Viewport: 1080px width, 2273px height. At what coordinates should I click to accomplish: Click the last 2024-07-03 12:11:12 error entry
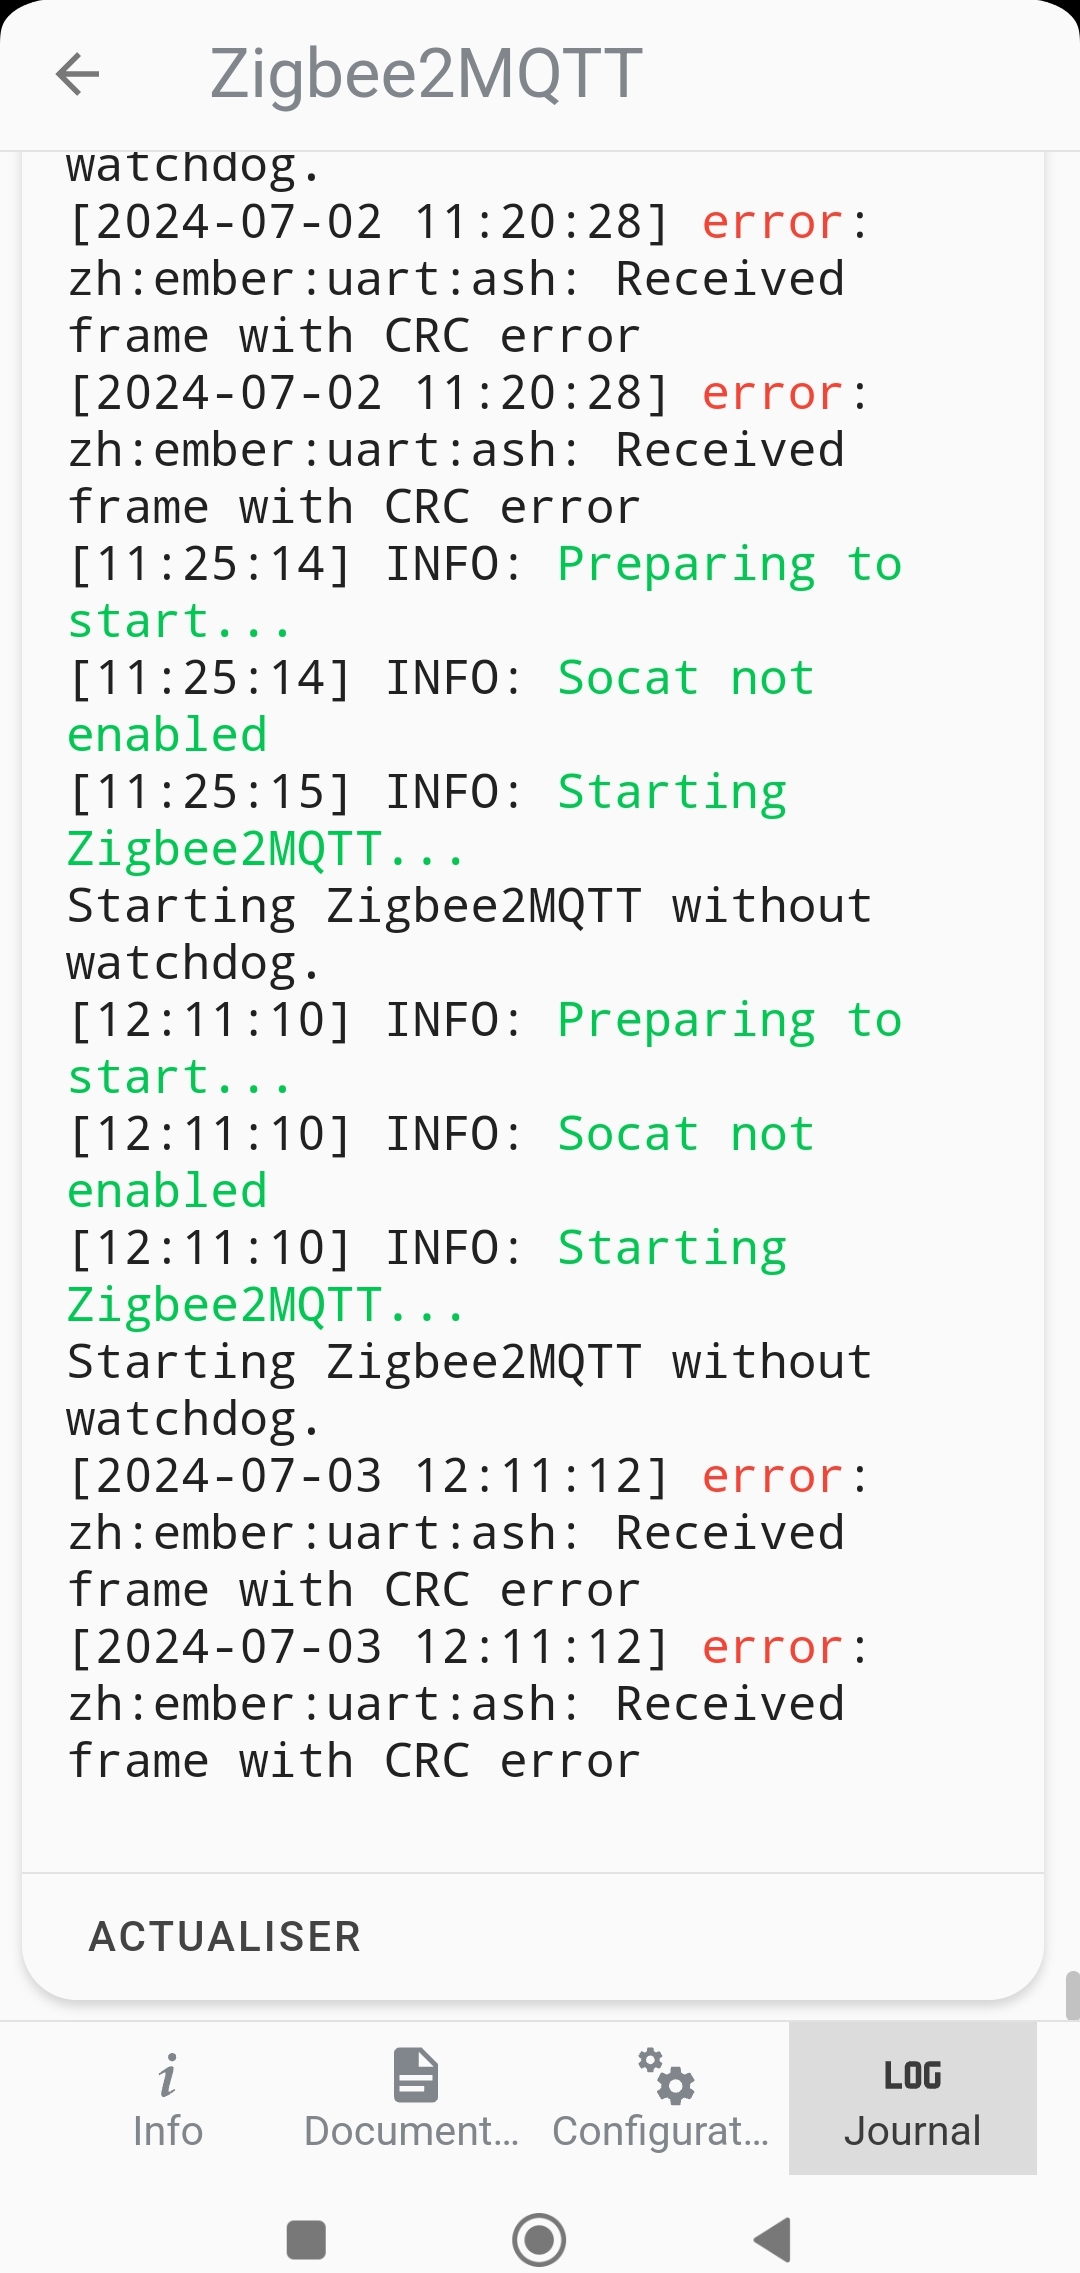tap(468, 1704)
